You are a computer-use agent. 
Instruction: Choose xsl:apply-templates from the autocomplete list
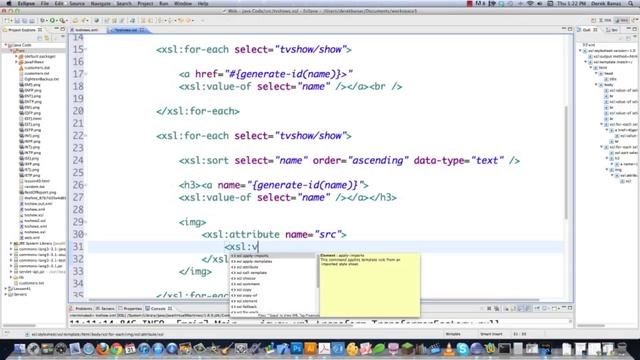273,261
